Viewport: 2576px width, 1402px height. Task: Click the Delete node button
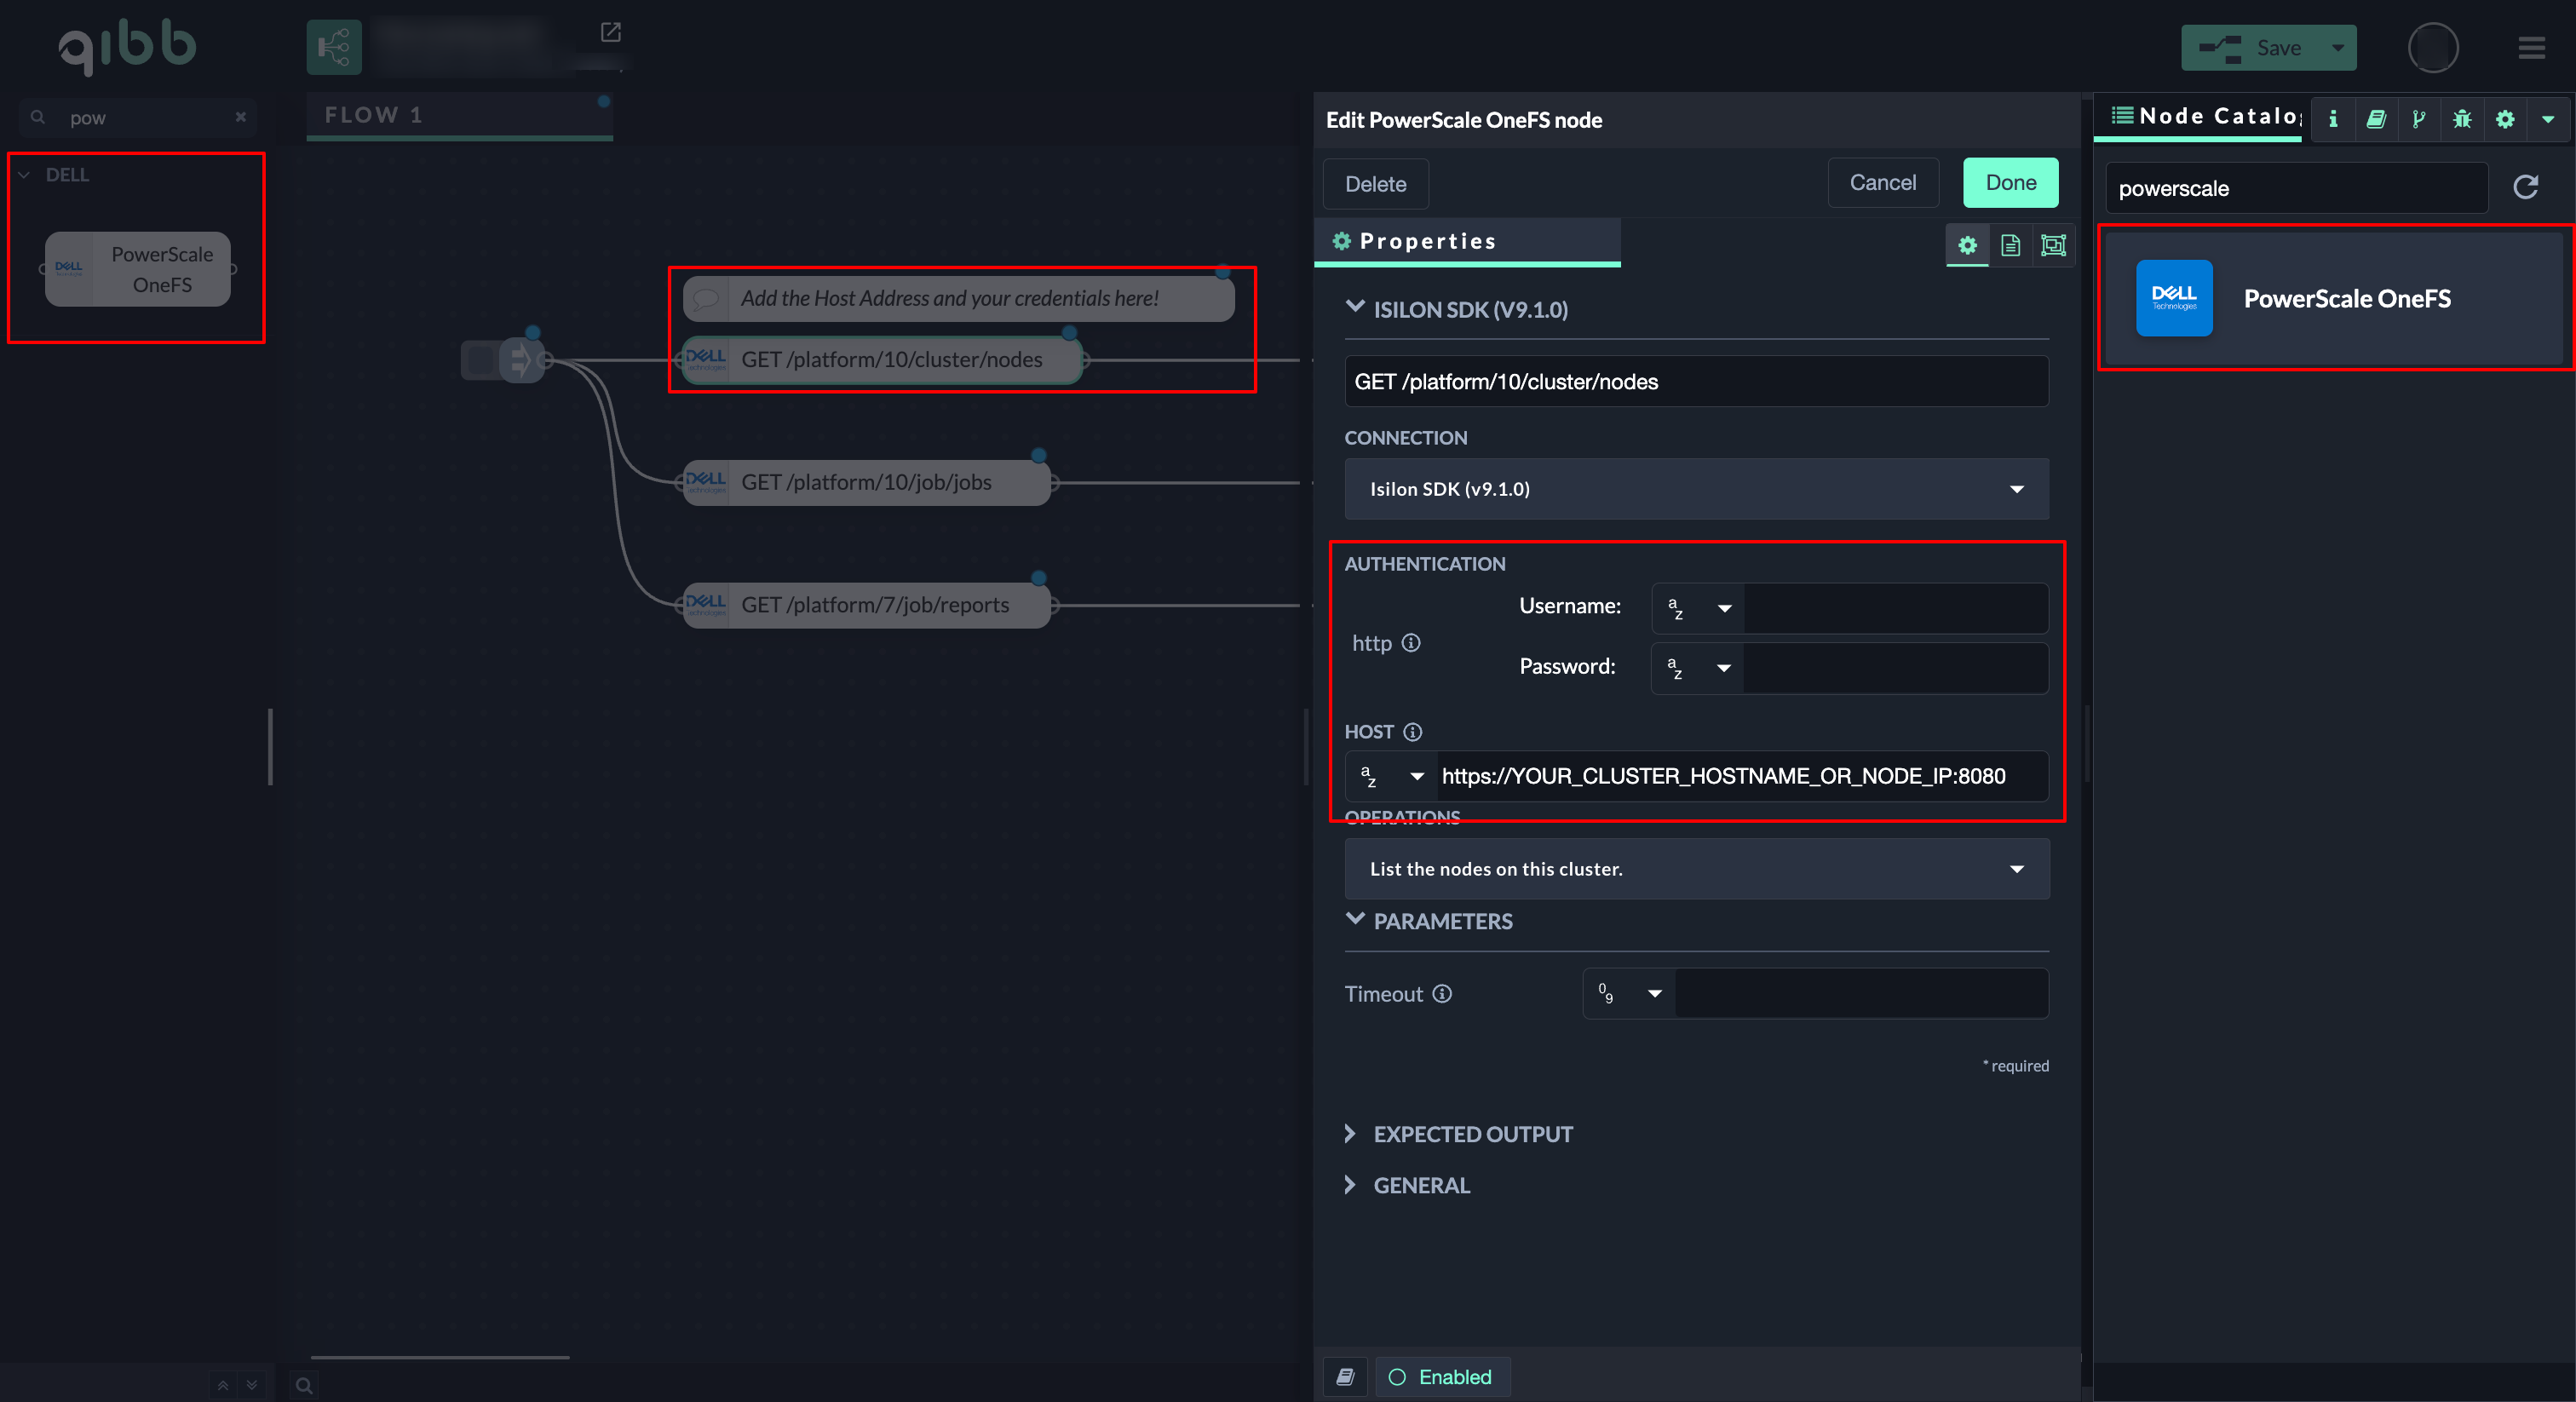pos(1375,184)
